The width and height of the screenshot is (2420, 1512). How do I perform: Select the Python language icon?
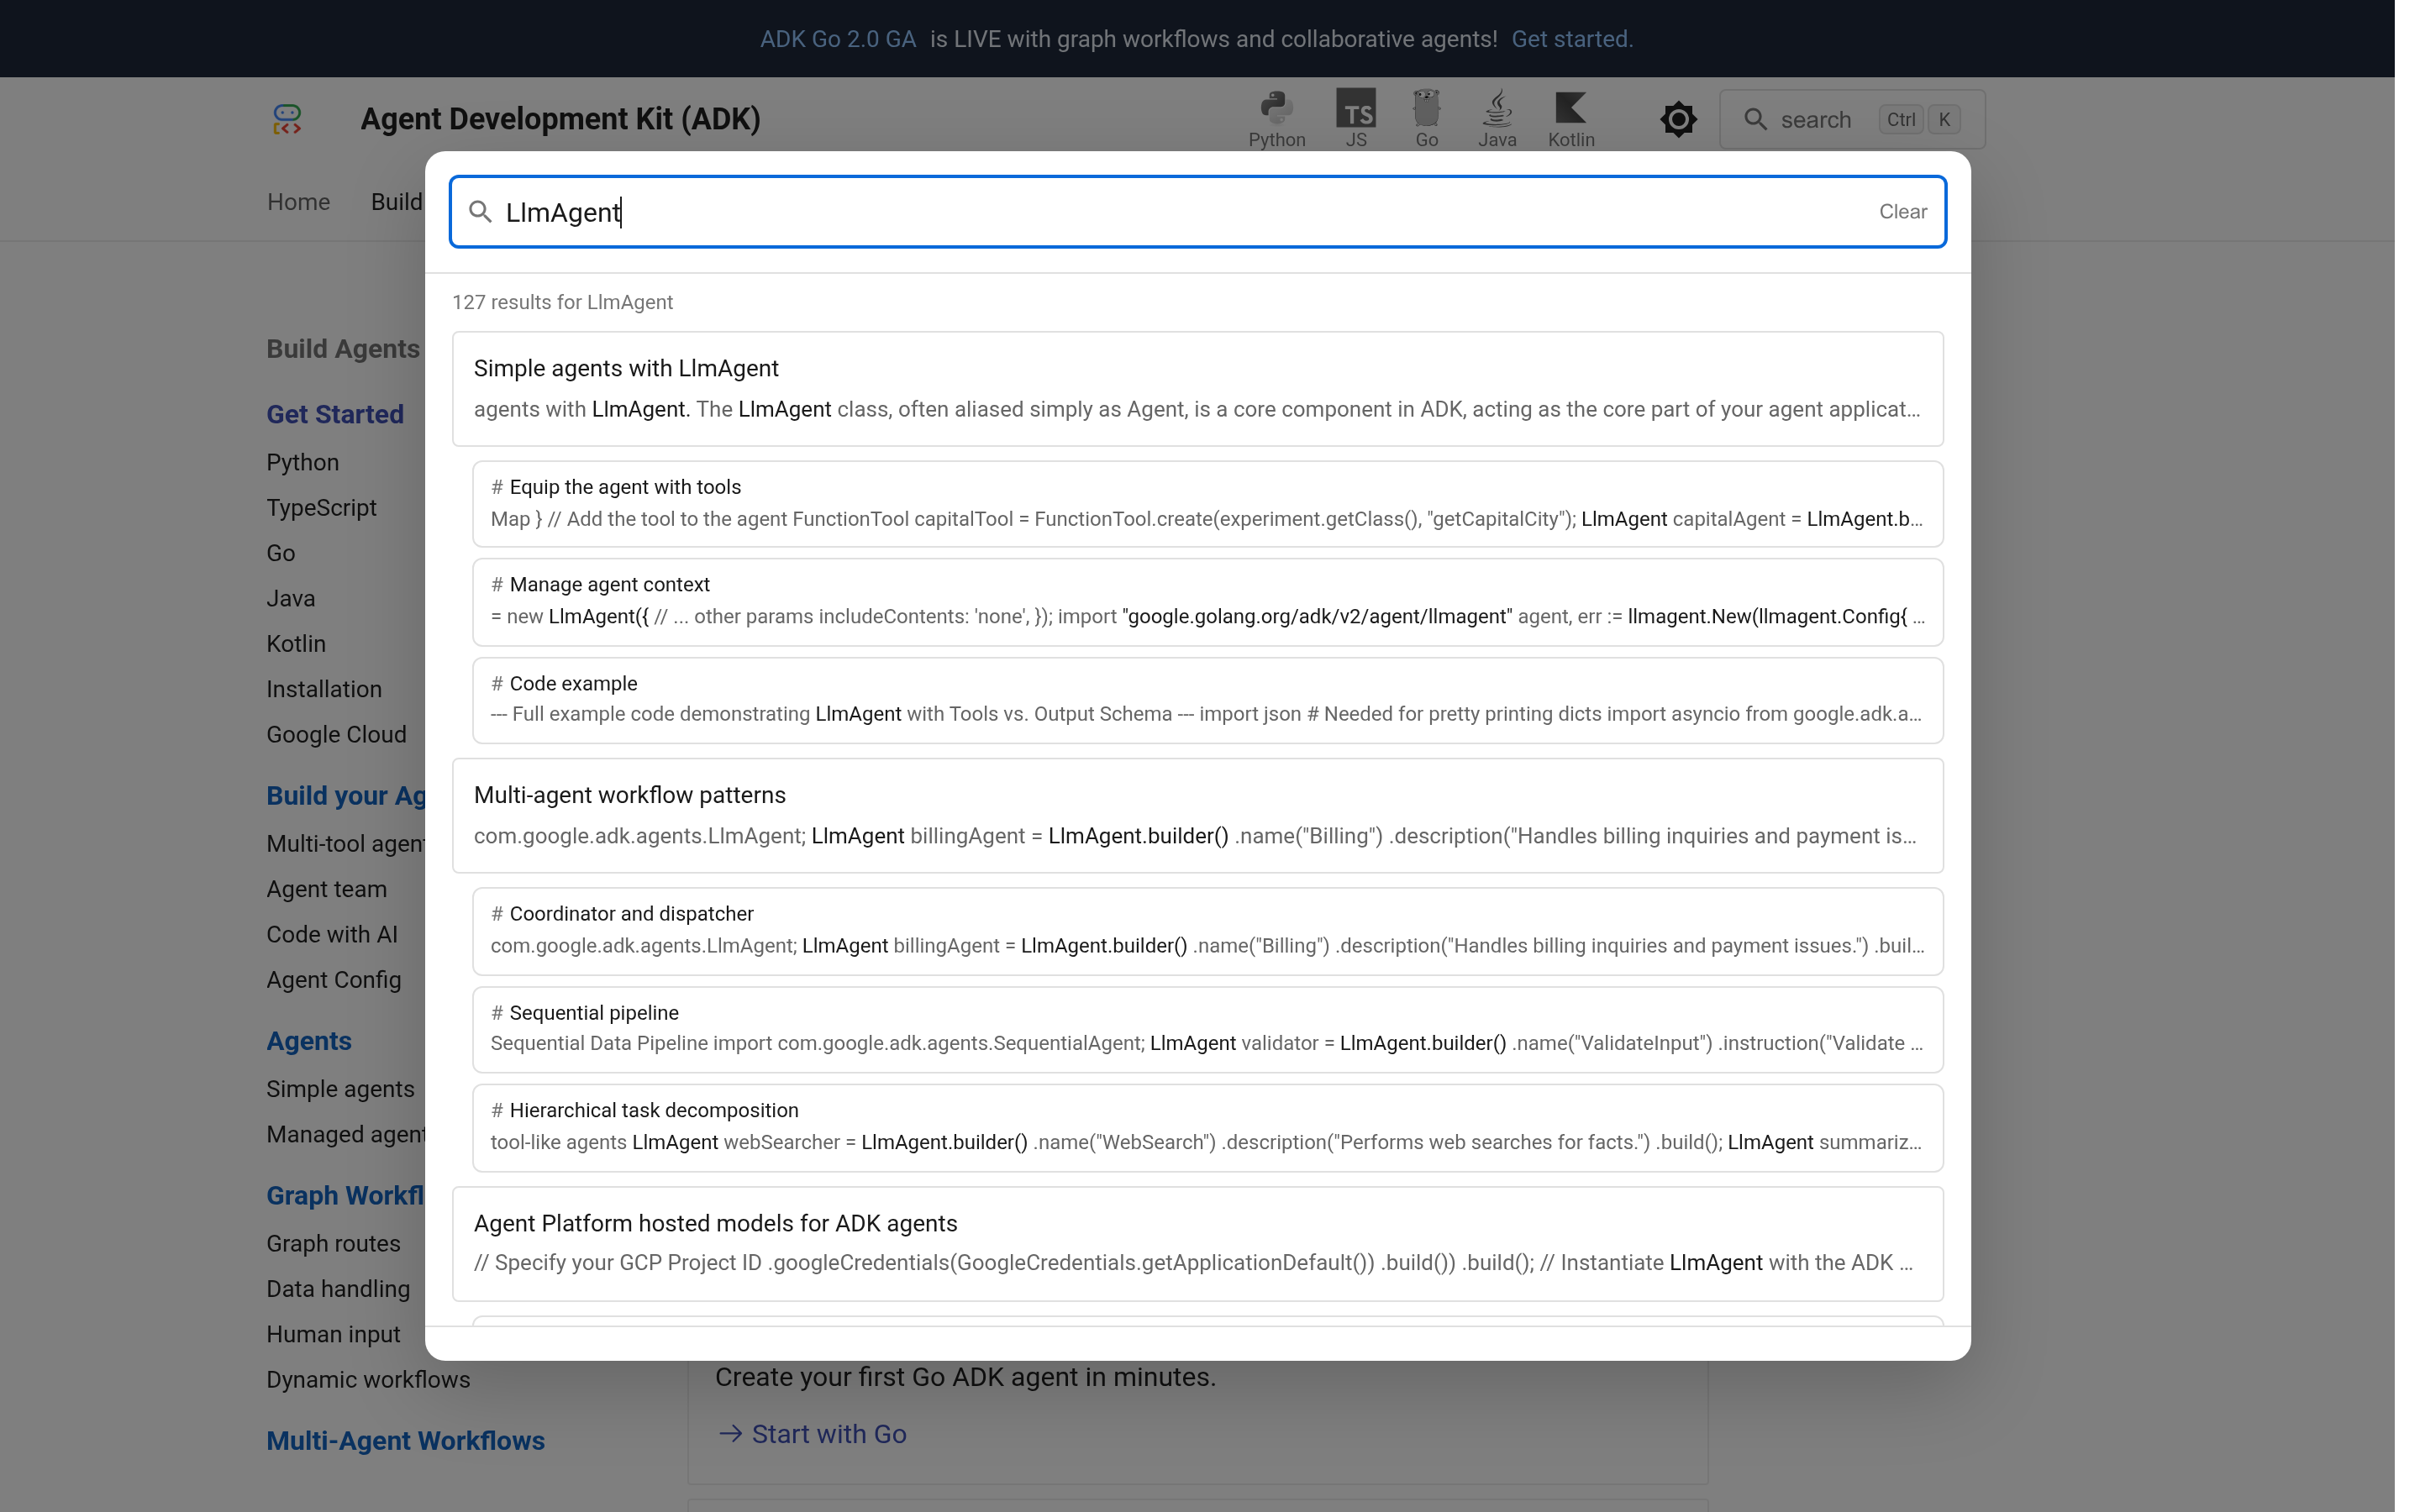pos(1276,119)
